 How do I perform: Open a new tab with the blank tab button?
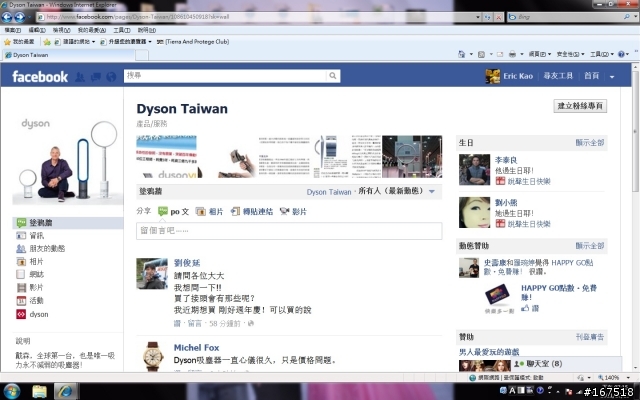coord(142,55)
